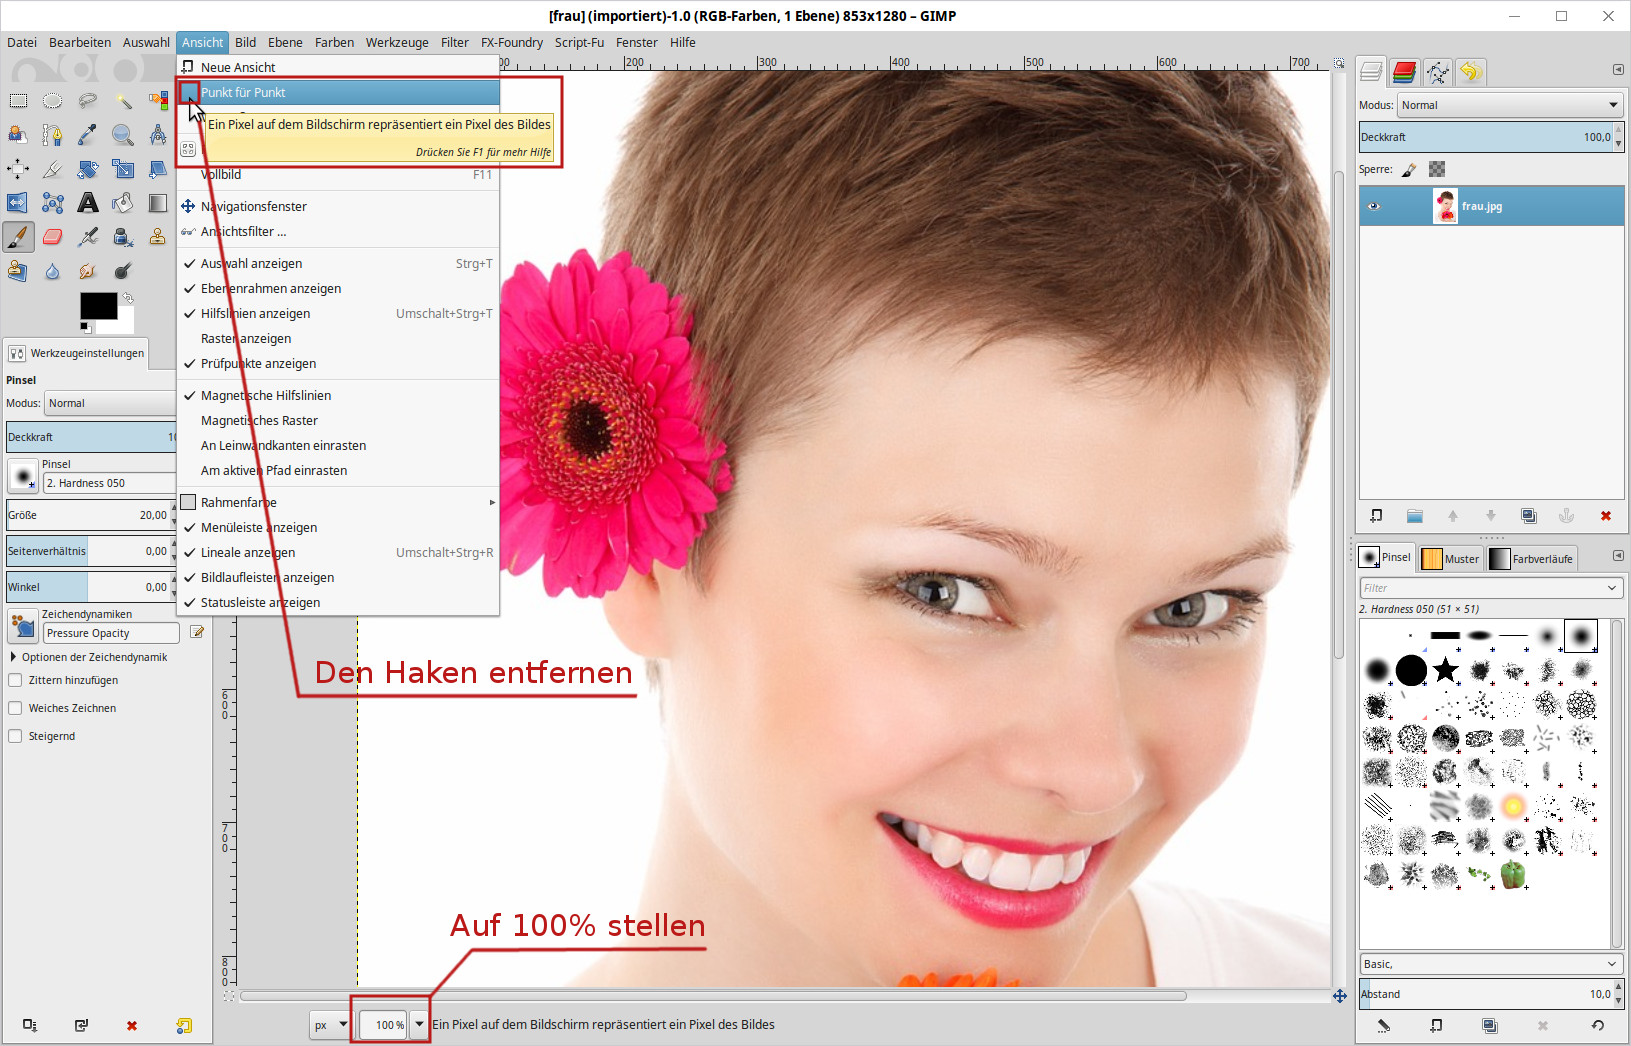Switch to the Muster tab
Viewport: 1631px width, 1046px height.
pyautogui.click(x=1451, y=559)
